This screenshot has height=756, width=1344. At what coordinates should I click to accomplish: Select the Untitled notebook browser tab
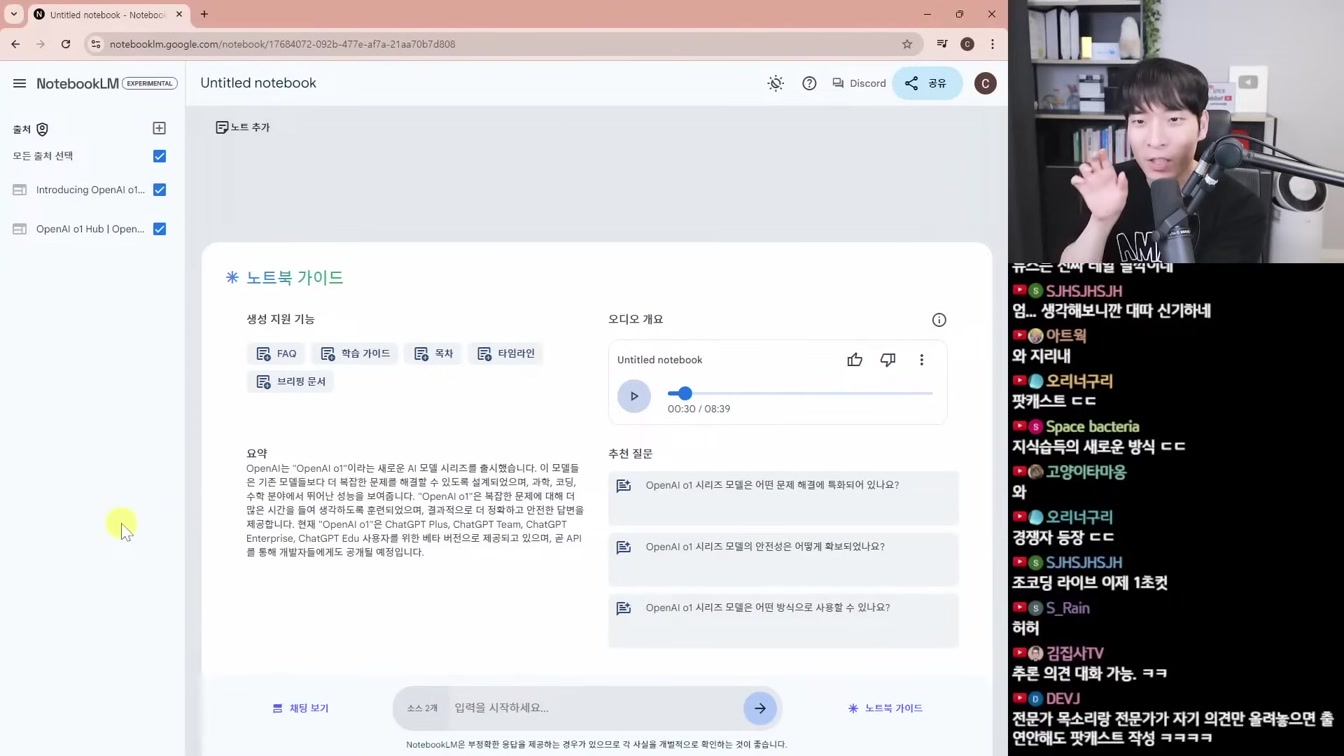pos(108,14)
